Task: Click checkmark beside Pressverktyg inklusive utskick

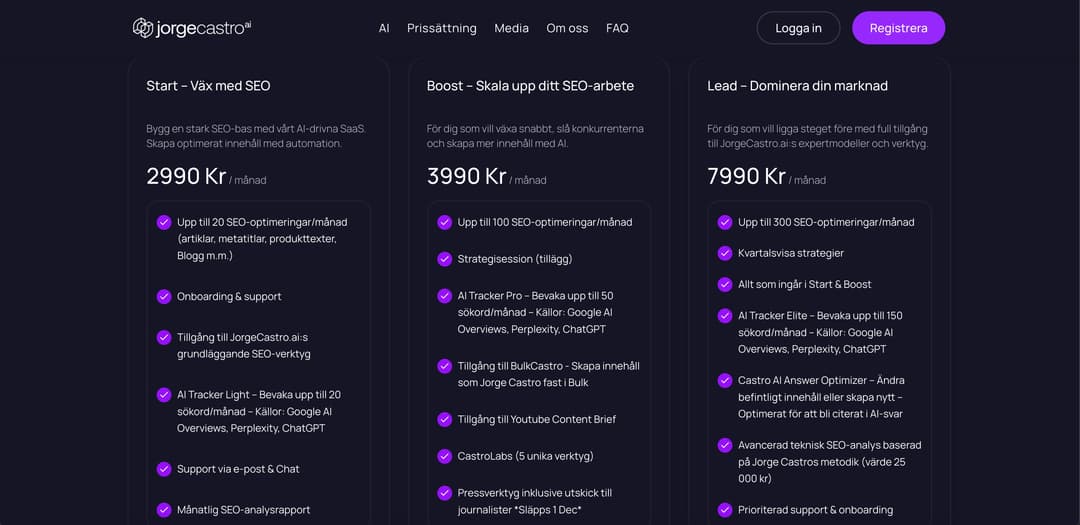Action: (444, 493)
